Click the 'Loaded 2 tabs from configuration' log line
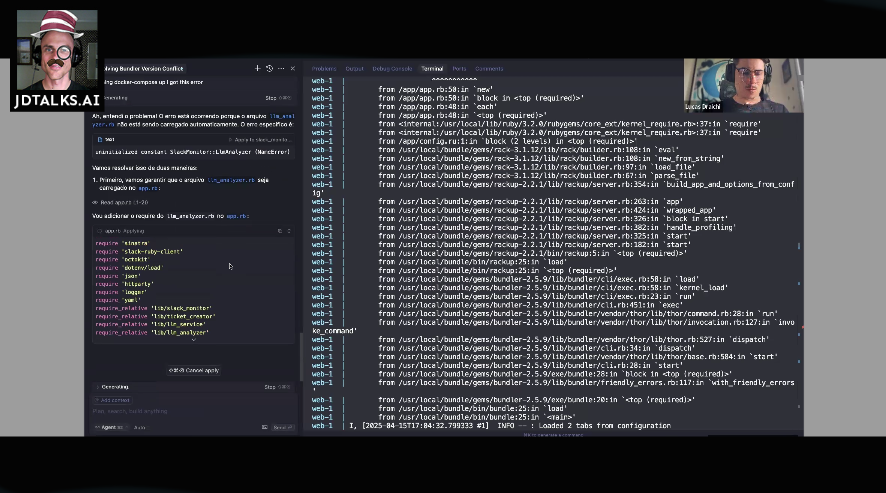This screenshot has width=886, height=493. pos(510,426)
